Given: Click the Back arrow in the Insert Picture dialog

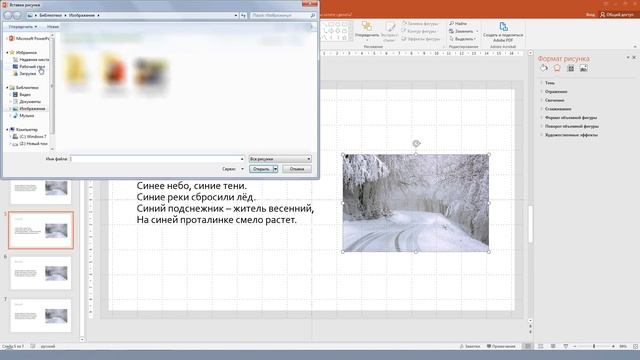Looking at the screenshot, I should click(x=8, y=15).
